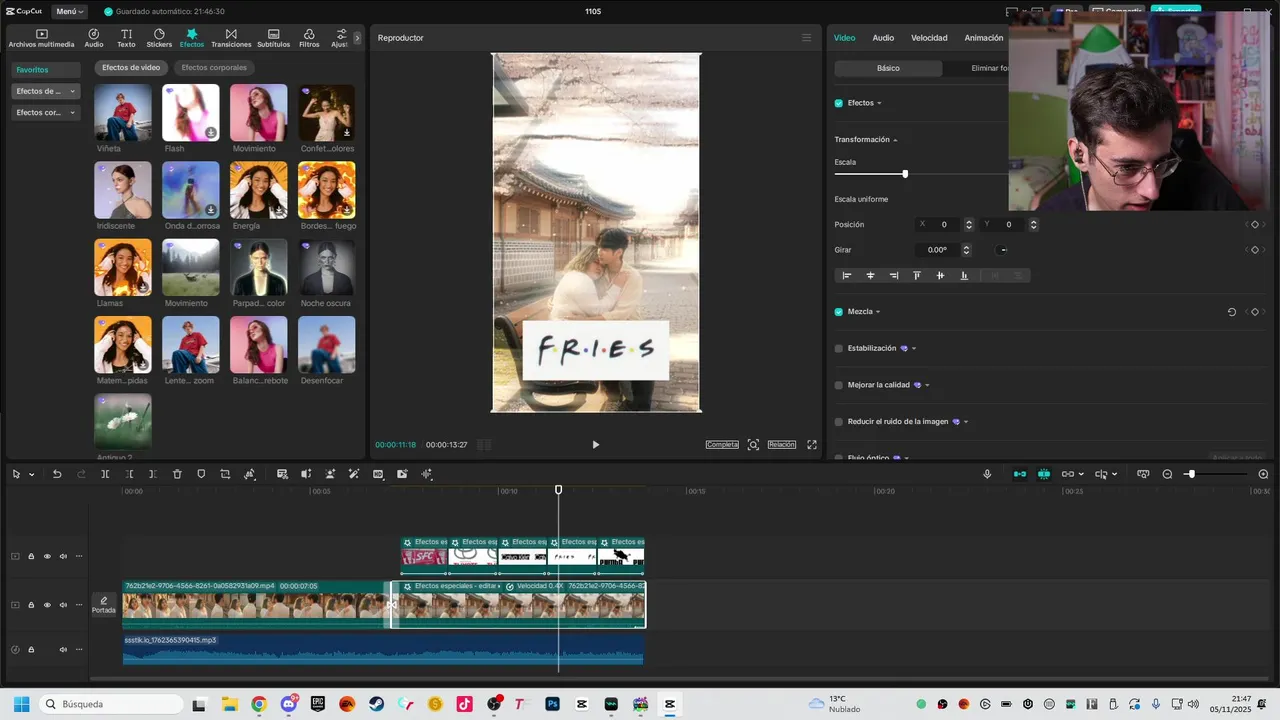Toggle the main track magnet
The width and height of the screenshot is (1280, 720).
click(x=1019, y=474)
